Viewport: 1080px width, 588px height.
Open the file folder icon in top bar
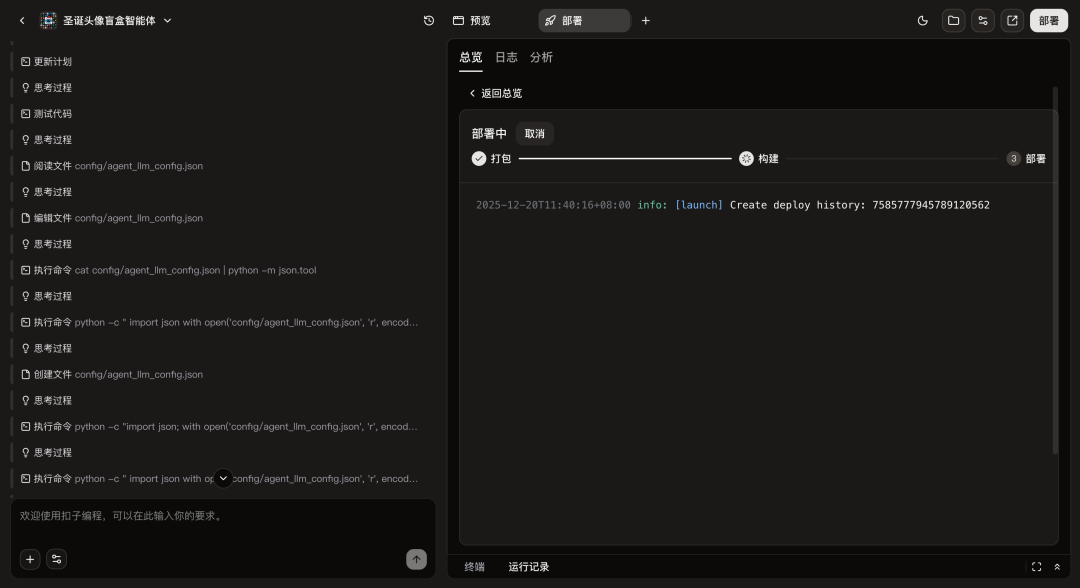tap(953, 20)
